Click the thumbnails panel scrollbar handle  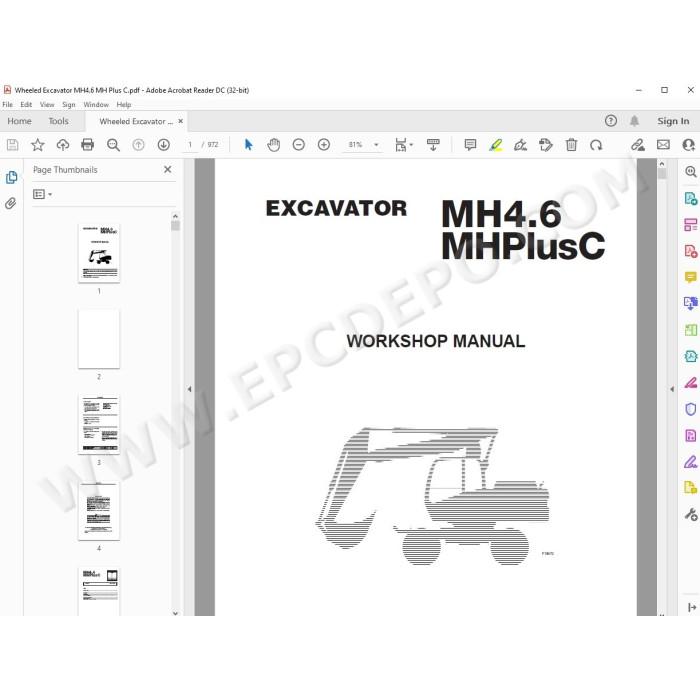click(175, 225)
